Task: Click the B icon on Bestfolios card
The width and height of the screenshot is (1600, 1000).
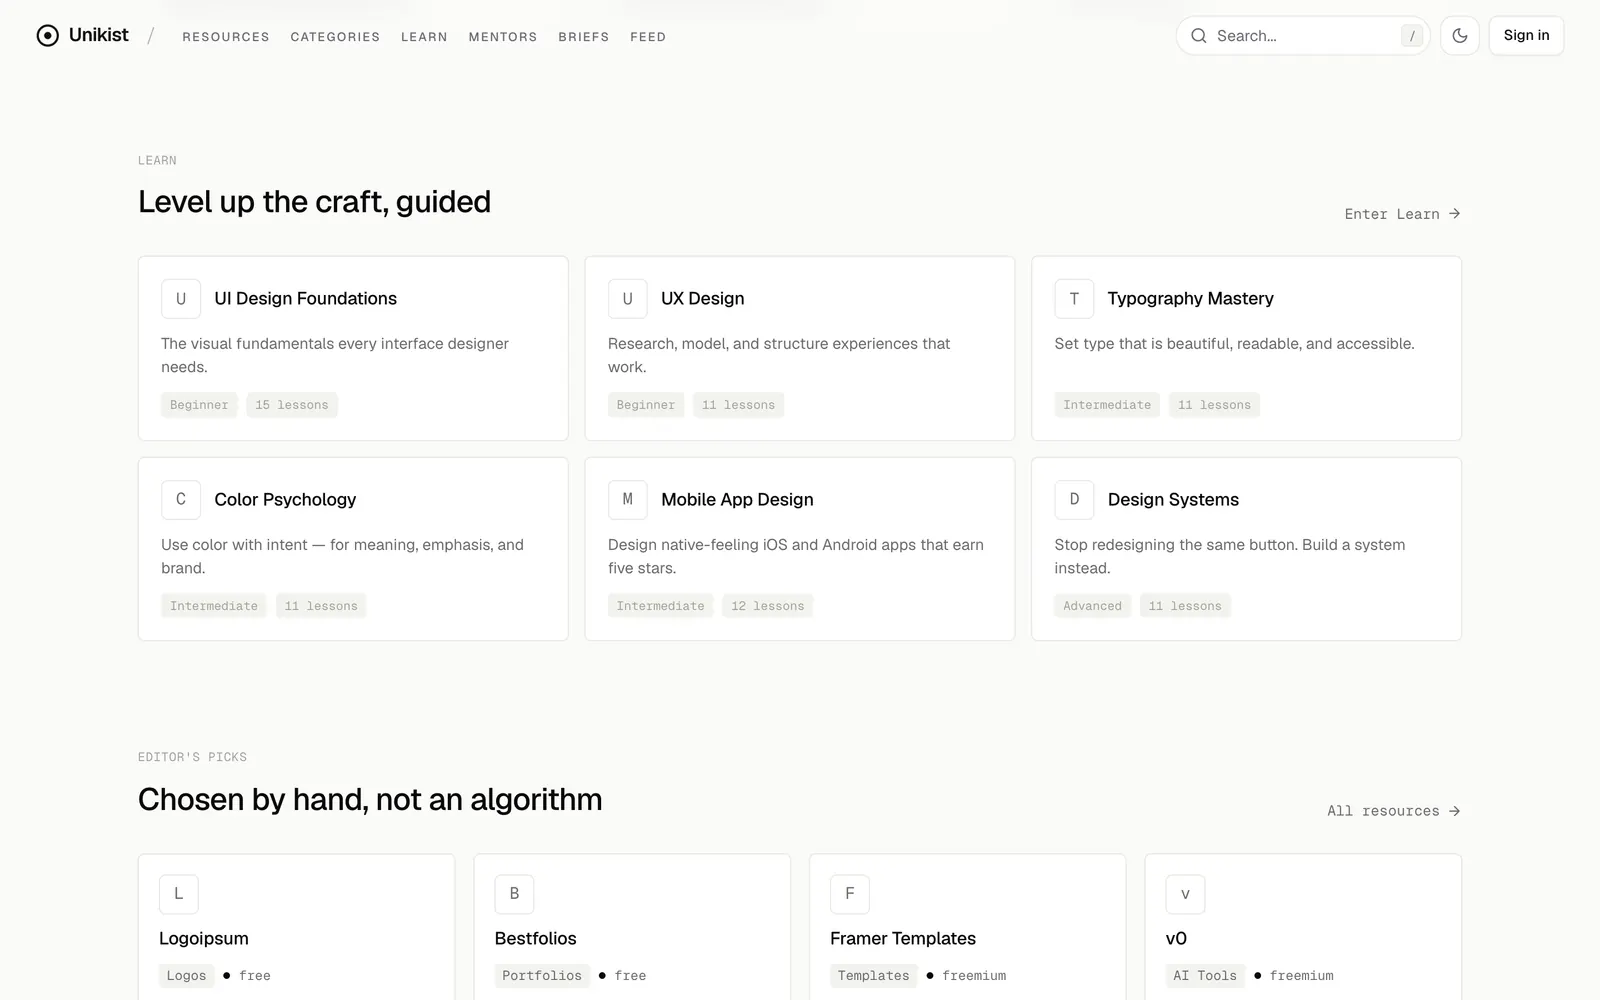Action: [x=514, y=894]
